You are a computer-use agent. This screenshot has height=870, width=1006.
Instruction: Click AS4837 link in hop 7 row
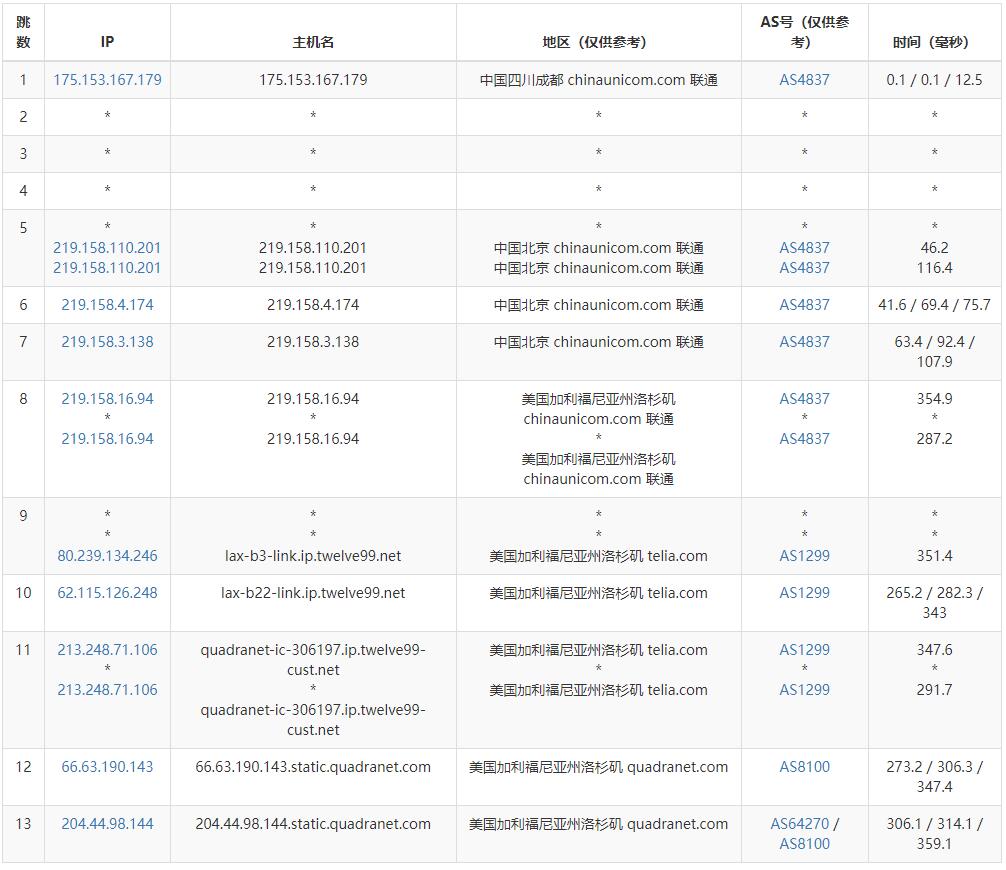(x=805, y=342)
